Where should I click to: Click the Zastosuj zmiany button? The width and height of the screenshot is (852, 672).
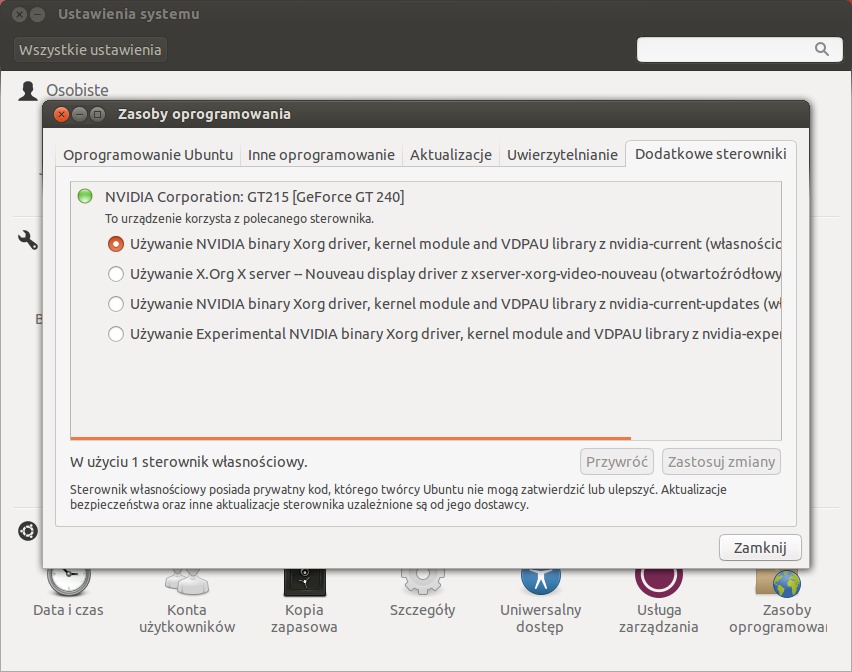coord(721,462)
